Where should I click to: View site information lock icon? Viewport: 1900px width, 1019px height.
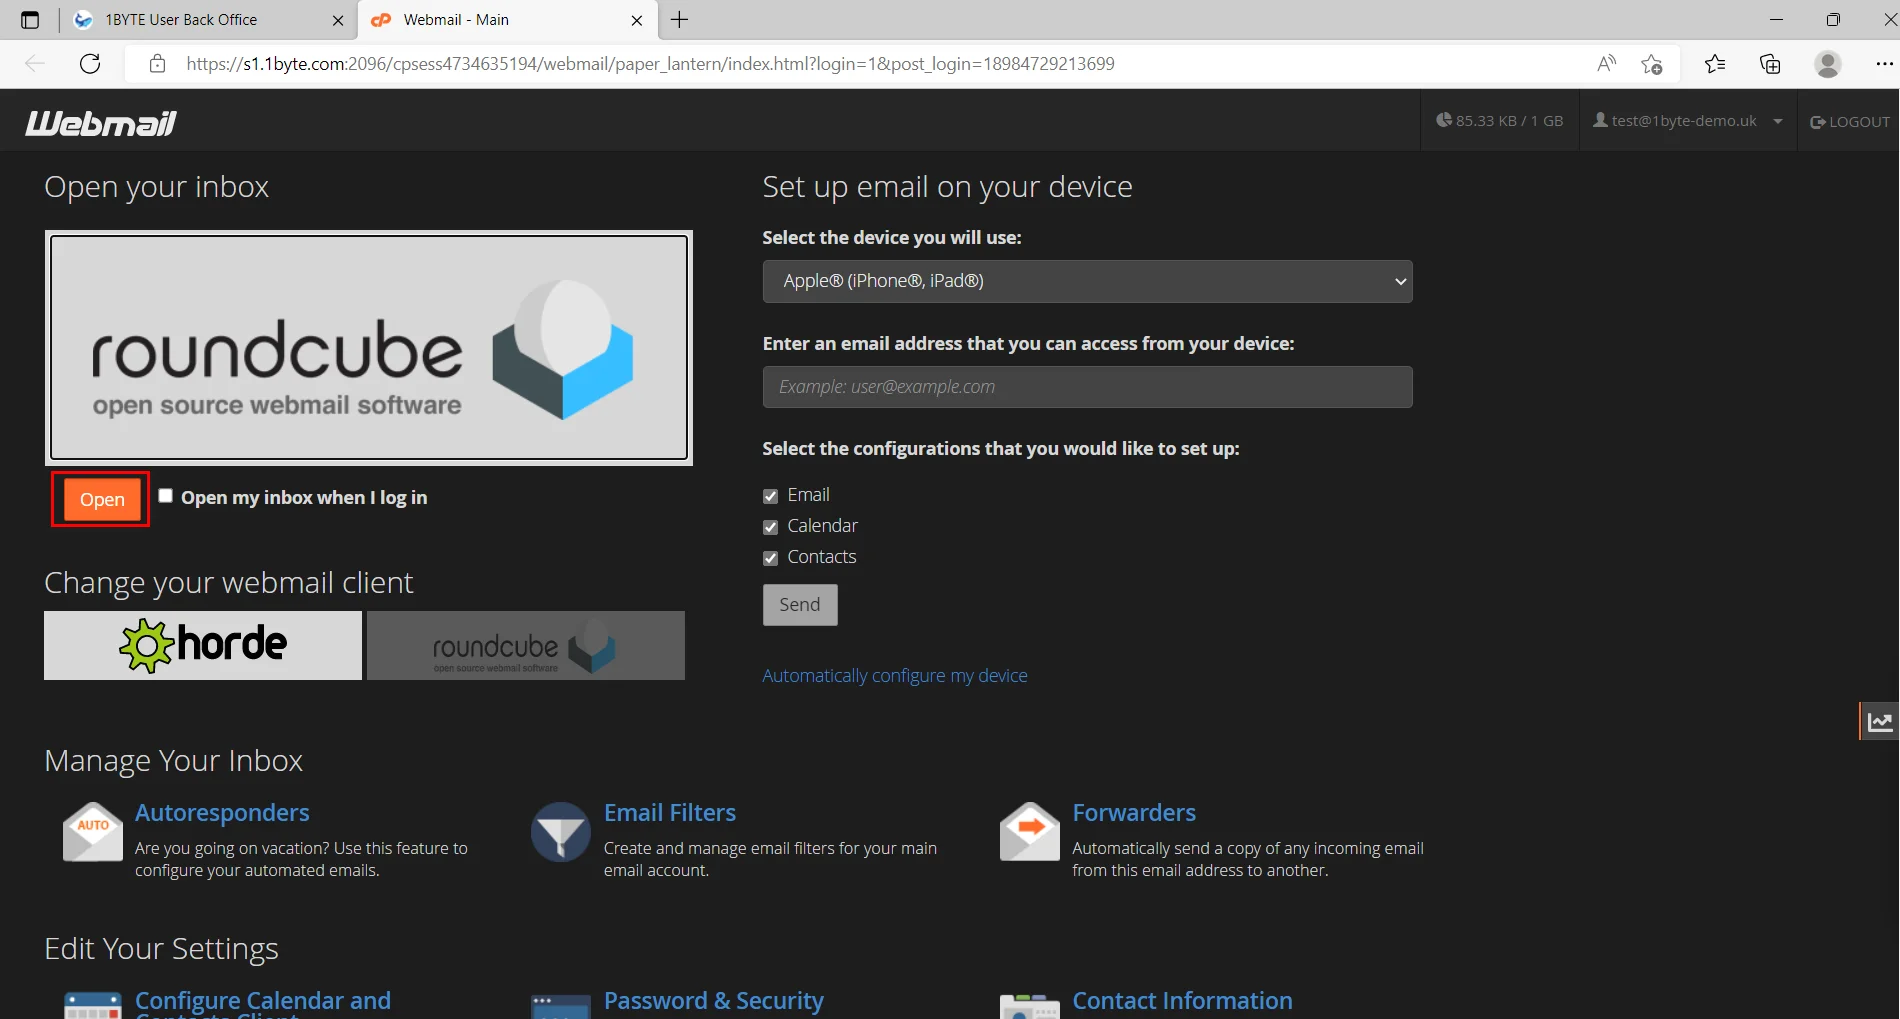157,64
